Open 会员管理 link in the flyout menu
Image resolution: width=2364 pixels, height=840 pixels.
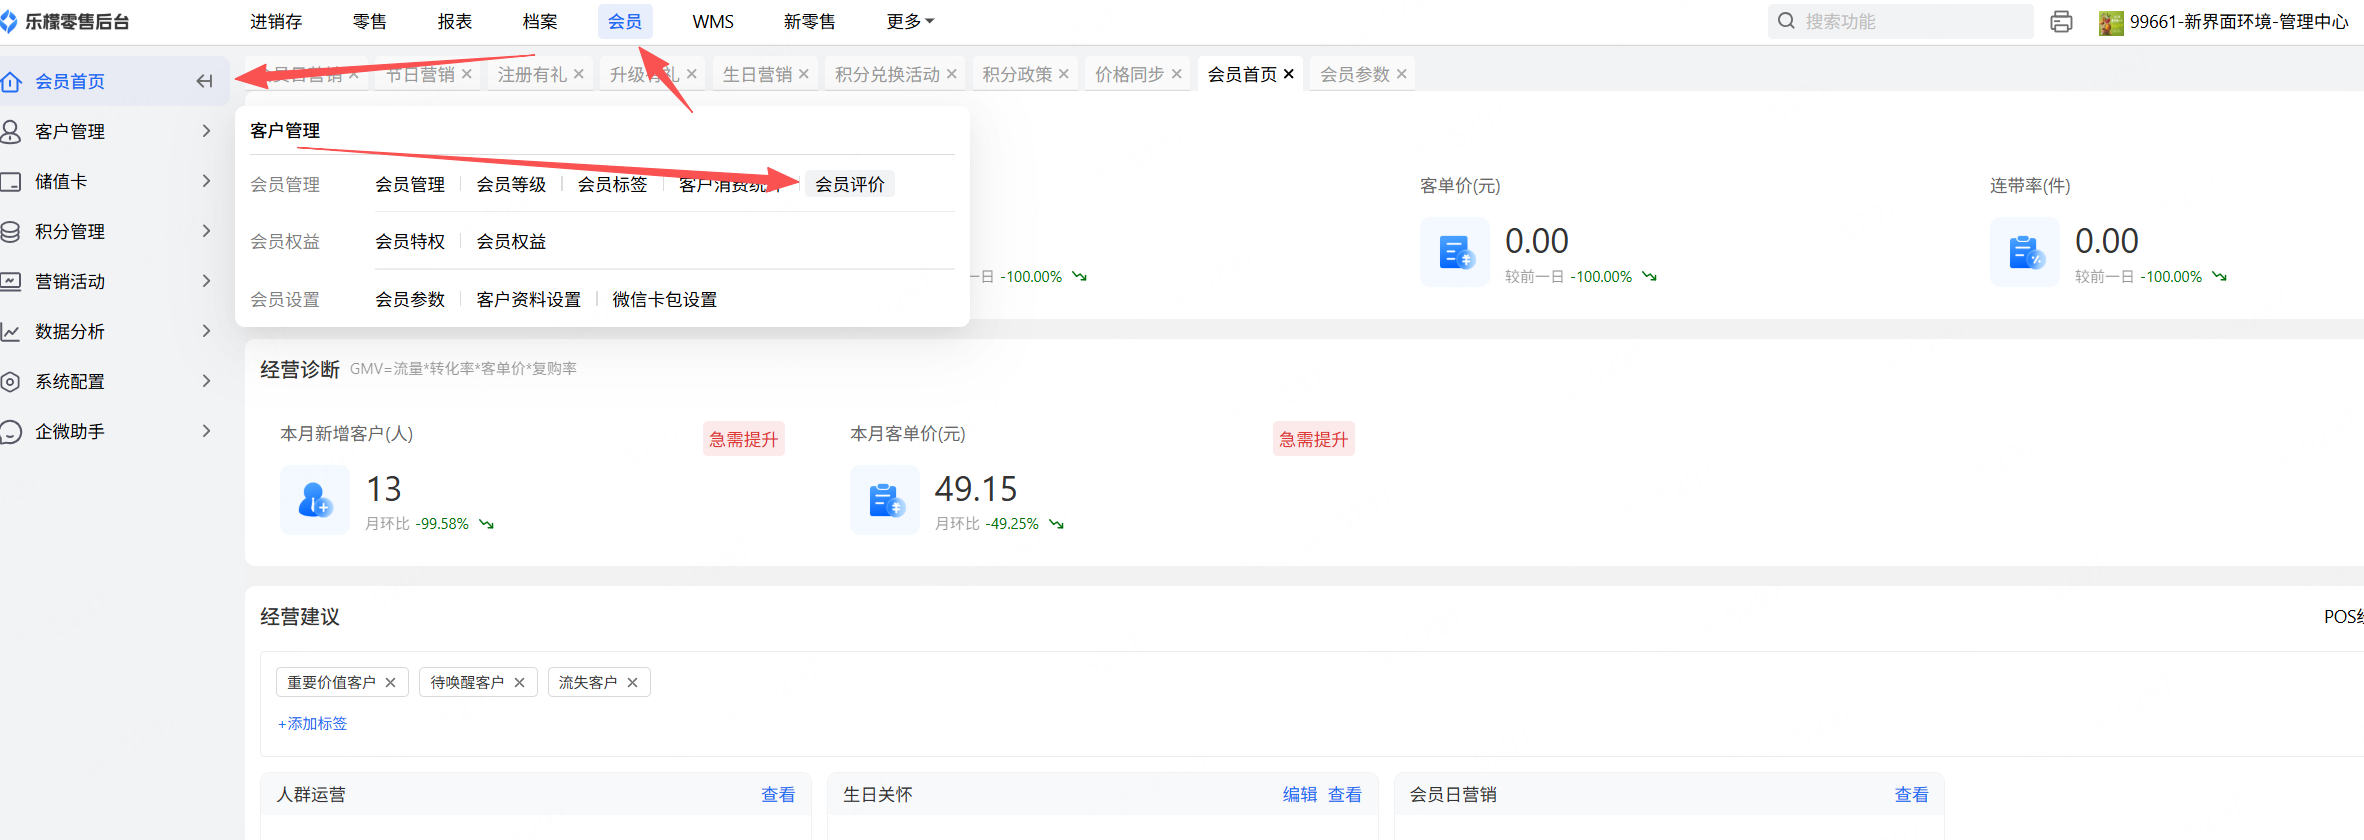click(x=410, y=184)
